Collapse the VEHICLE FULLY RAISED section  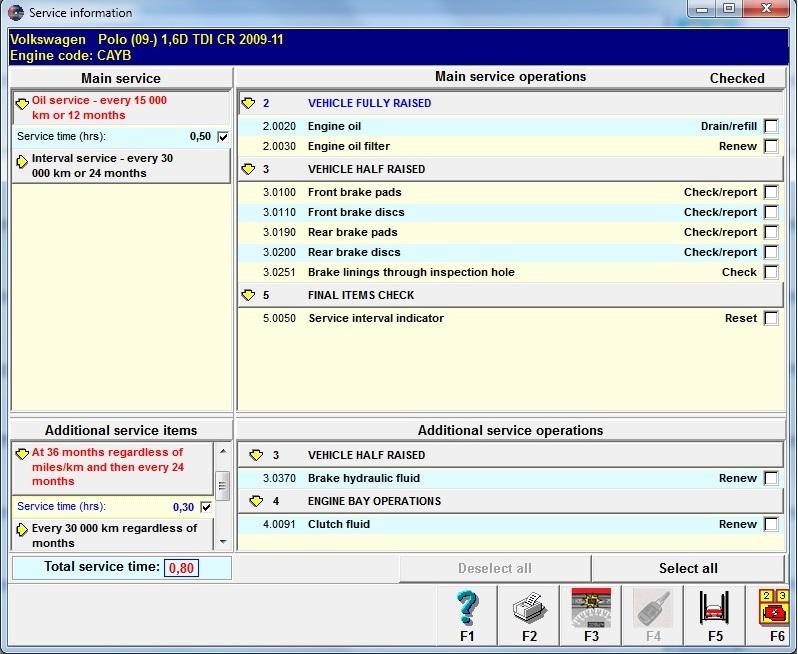point(248,103)
